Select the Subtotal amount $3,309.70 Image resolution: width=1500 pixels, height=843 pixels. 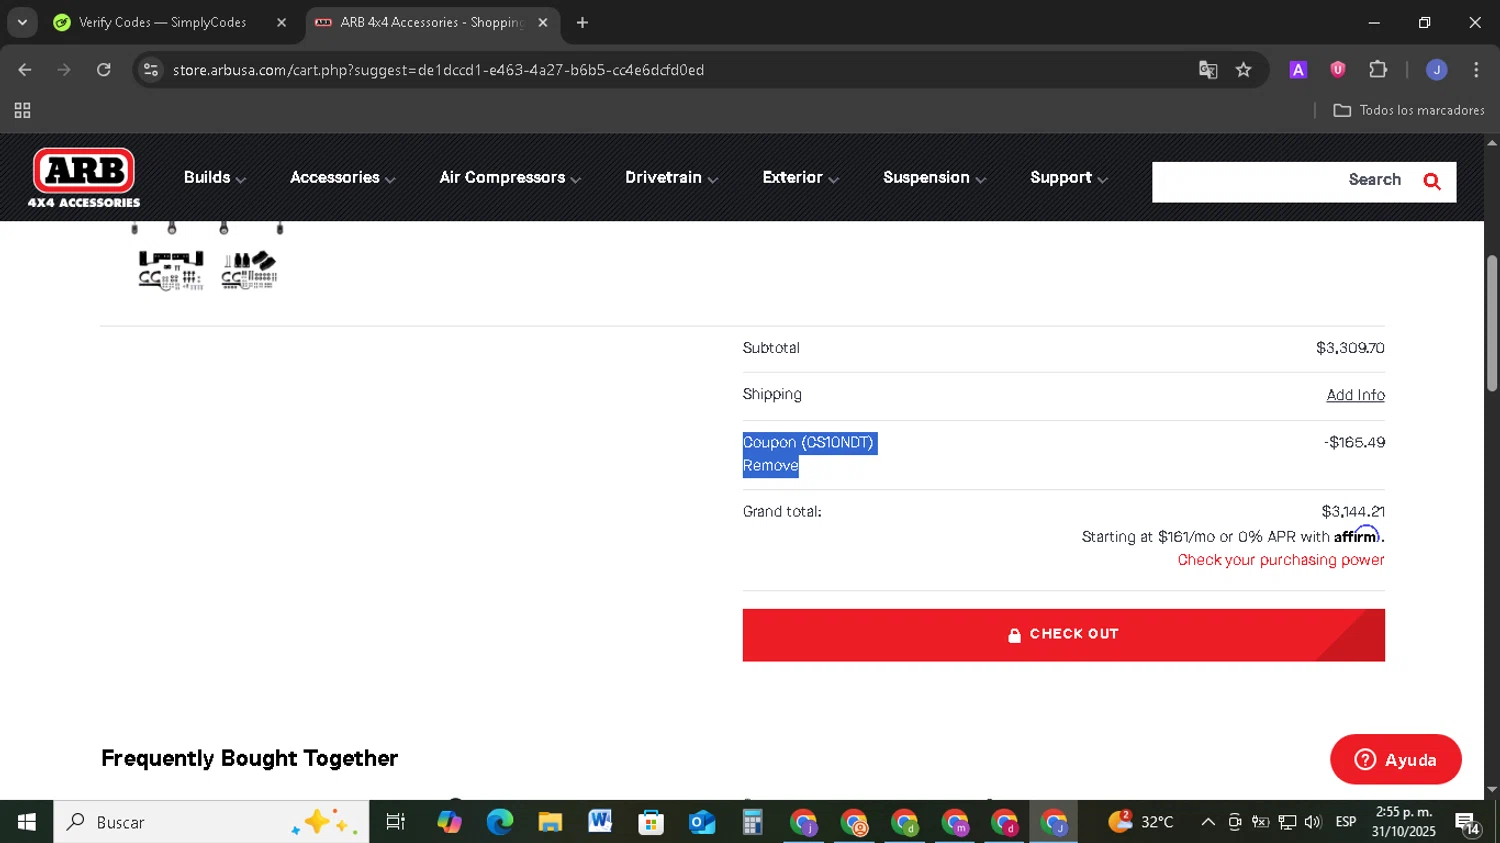1350,348
